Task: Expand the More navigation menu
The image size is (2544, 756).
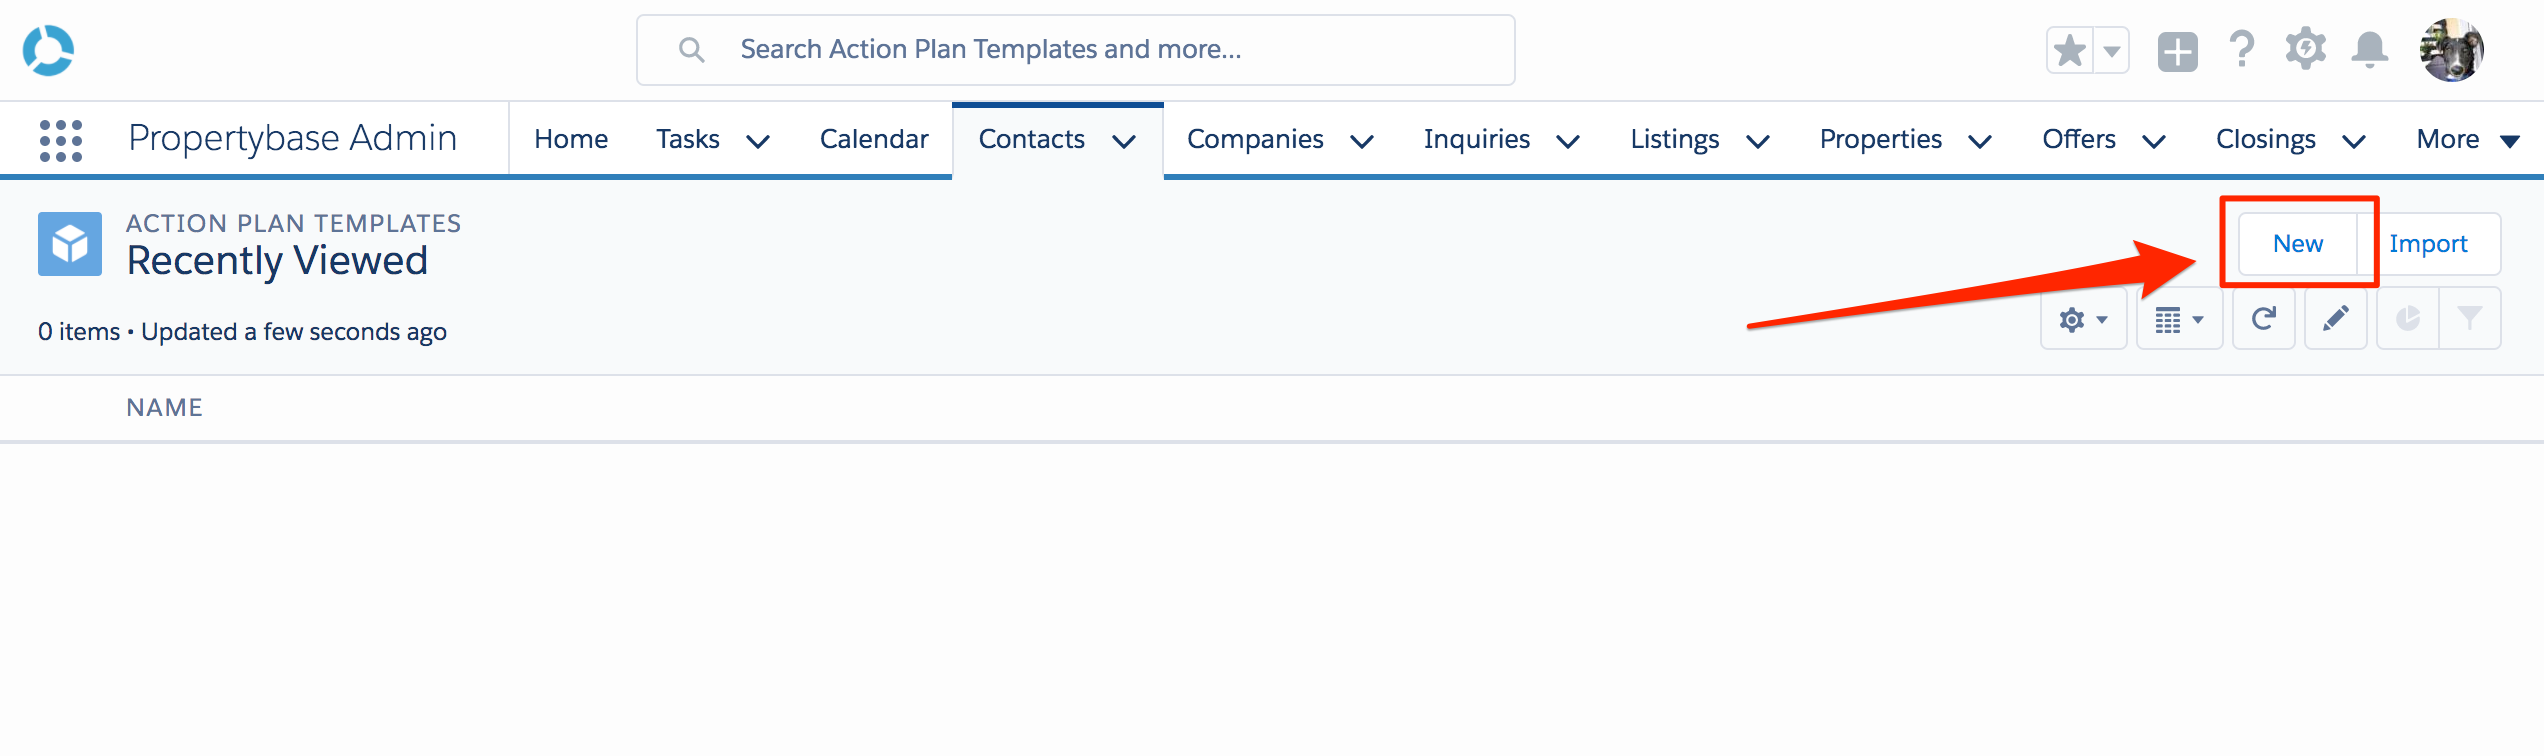Action: (2467, 139)
